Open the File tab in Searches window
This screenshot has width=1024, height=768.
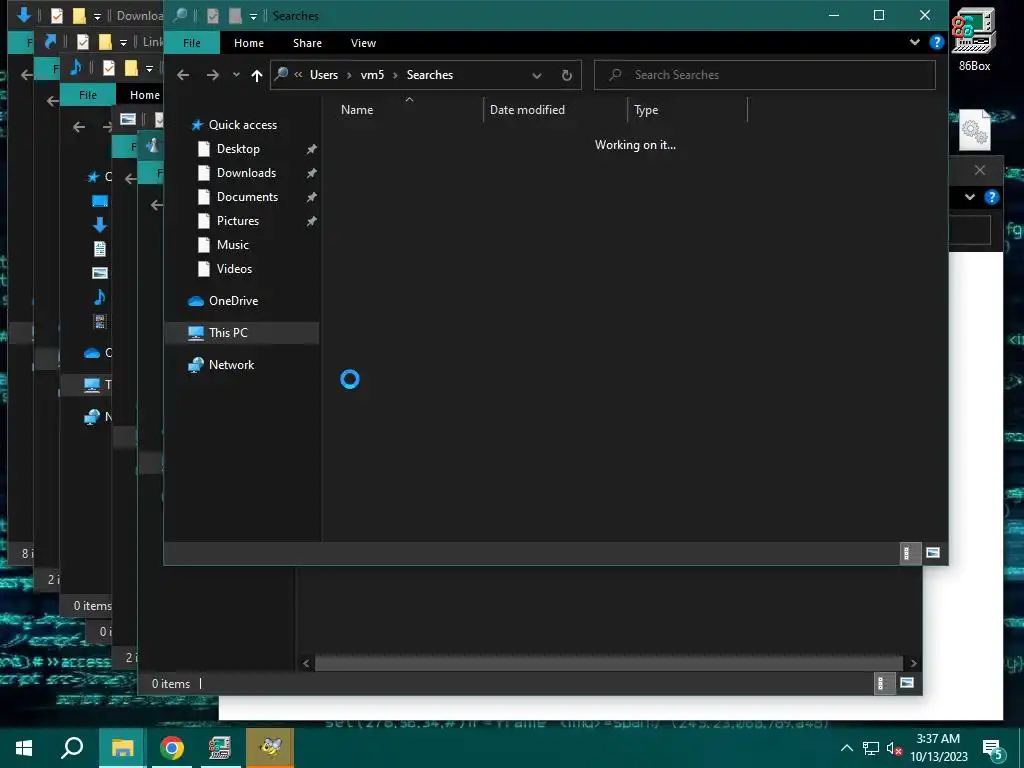click(x=191, y=43)
